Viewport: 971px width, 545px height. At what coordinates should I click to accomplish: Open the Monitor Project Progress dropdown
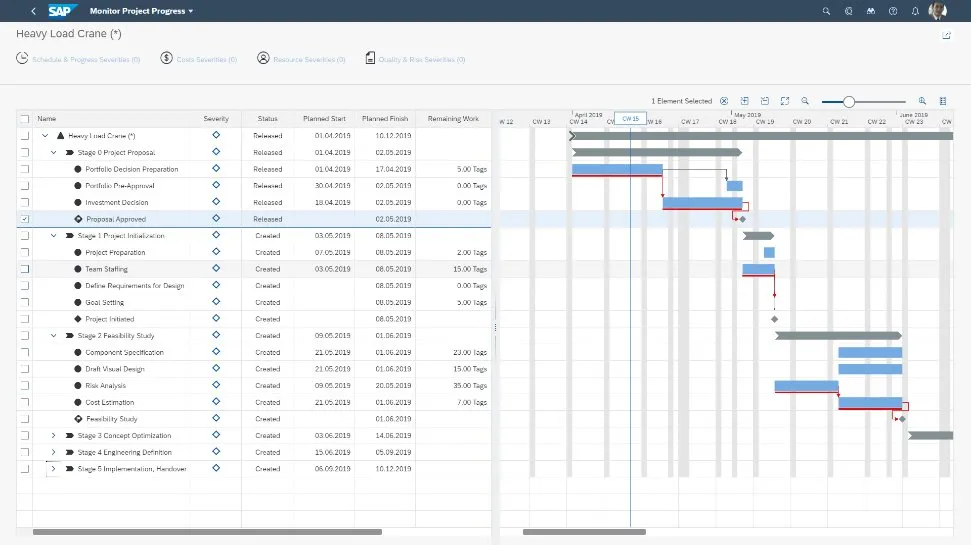click(x=141, y=11)
